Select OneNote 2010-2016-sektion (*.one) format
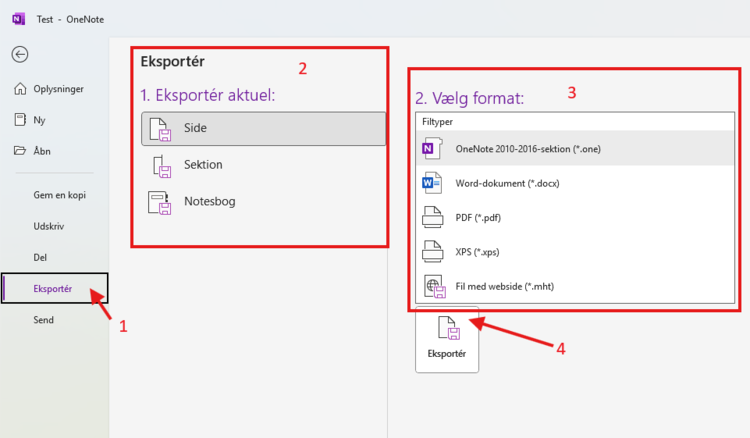 tap(527, 149)
